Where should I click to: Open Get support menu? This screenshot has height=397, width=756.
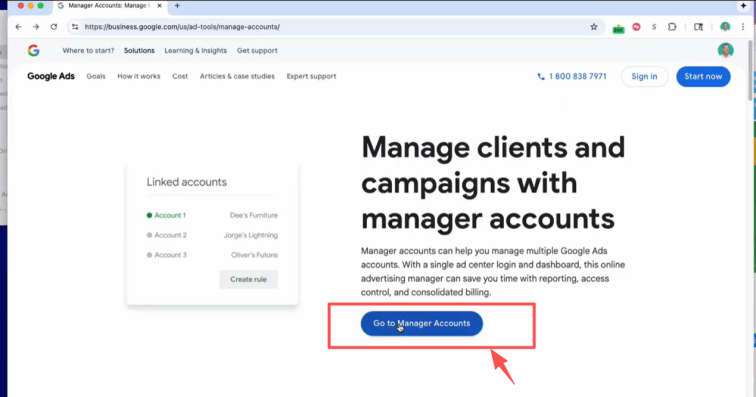pos(257,51)
